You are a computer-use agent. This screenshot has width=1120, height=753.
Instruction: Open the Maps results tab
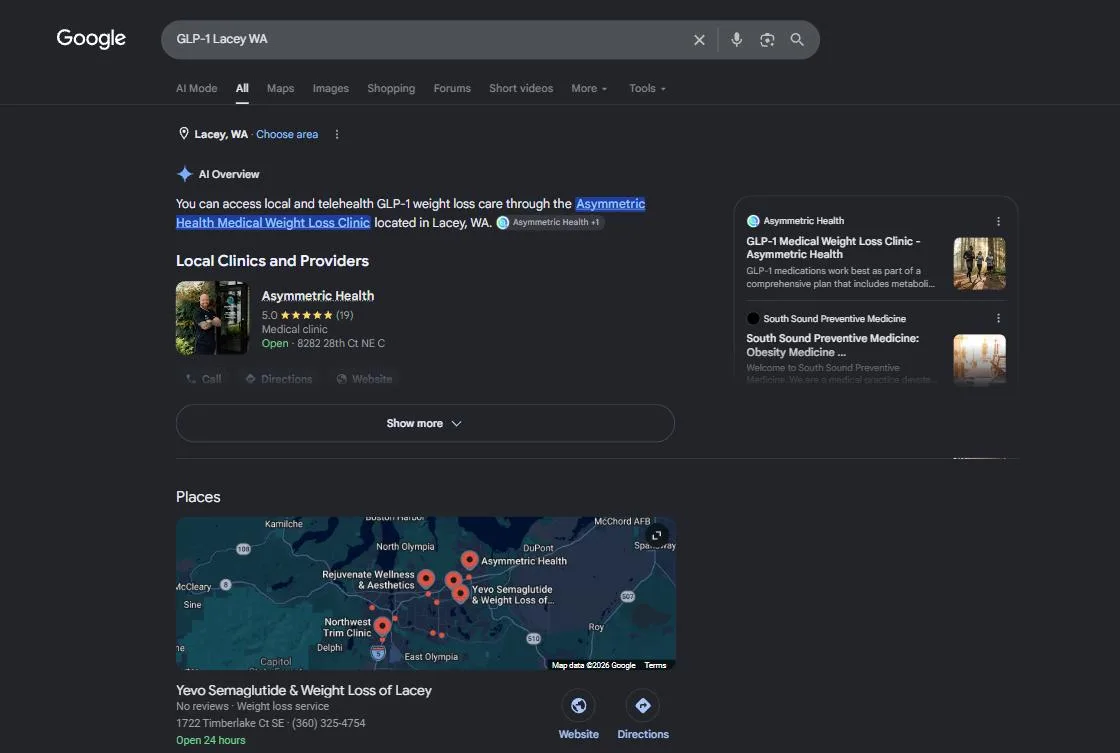pyautogui.click(x=280, y=89)
